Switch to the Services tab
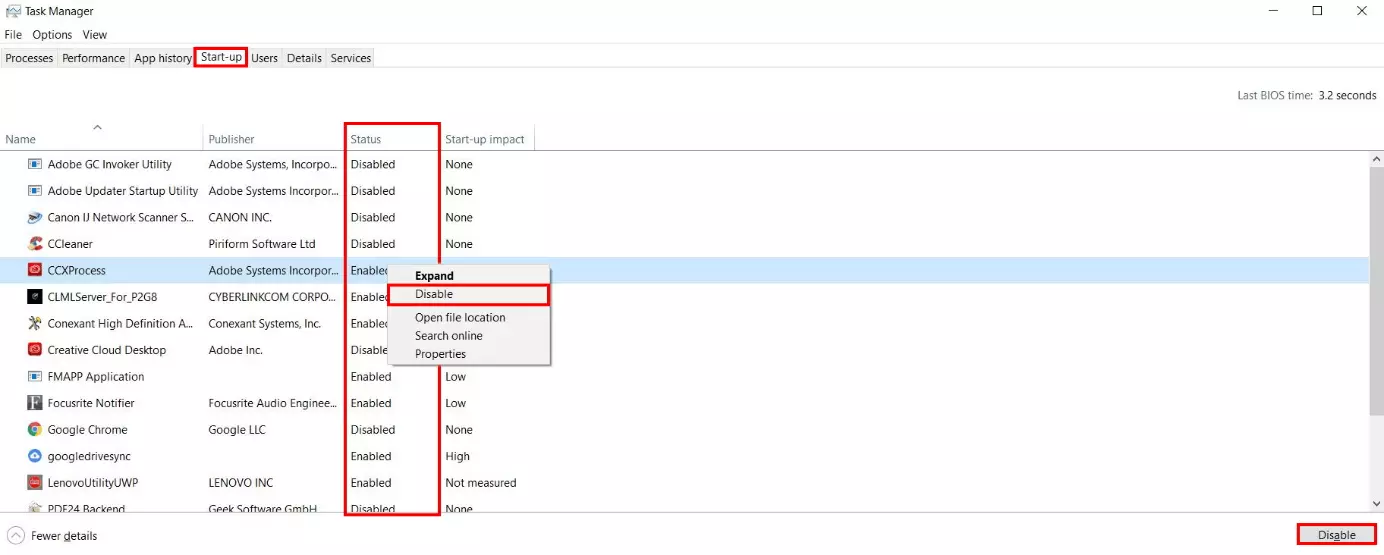Image resolution: width=1384 pixels, height=555 pixels. (350, 58)
